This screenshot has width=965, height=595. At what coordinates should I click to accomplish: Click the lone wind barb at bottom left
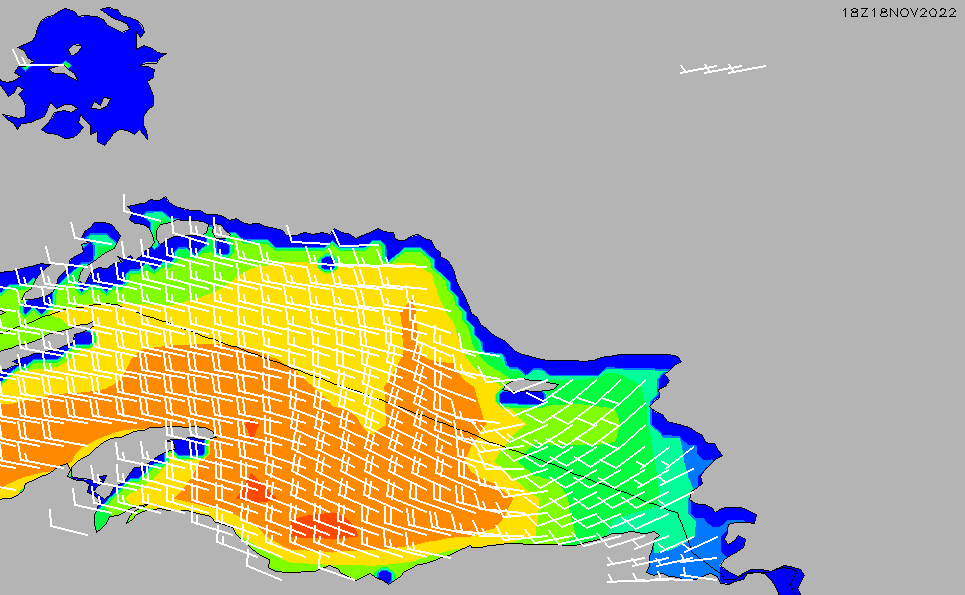(67, 523)
